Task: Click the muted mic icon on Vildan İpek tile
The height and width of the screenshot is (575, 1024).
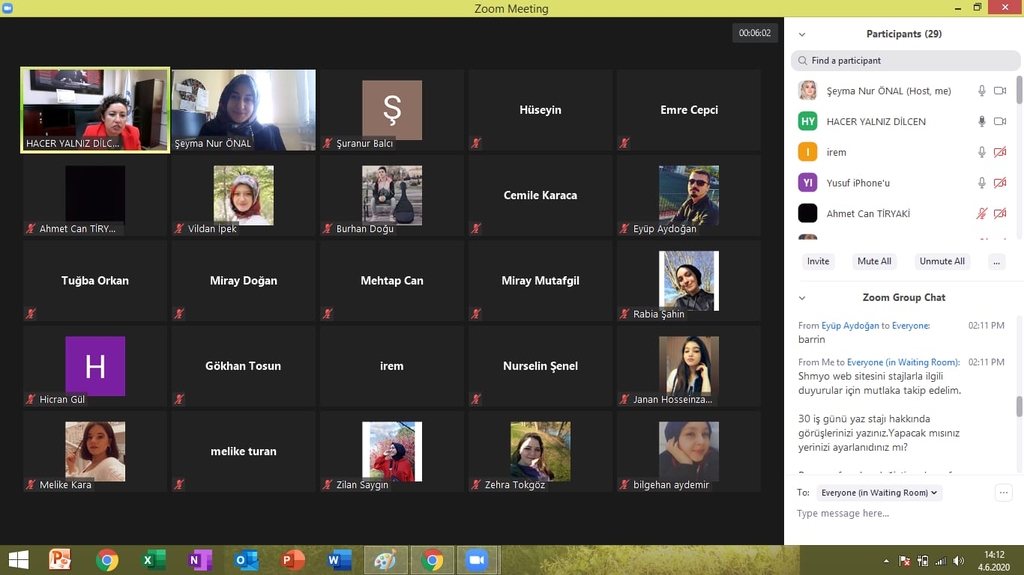Action: [179, 229]
